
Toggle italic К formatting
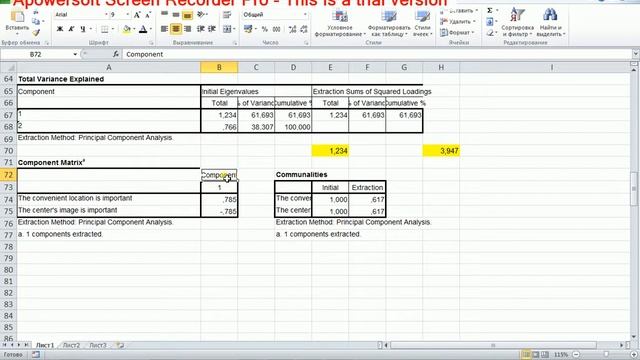click(71, 29)
